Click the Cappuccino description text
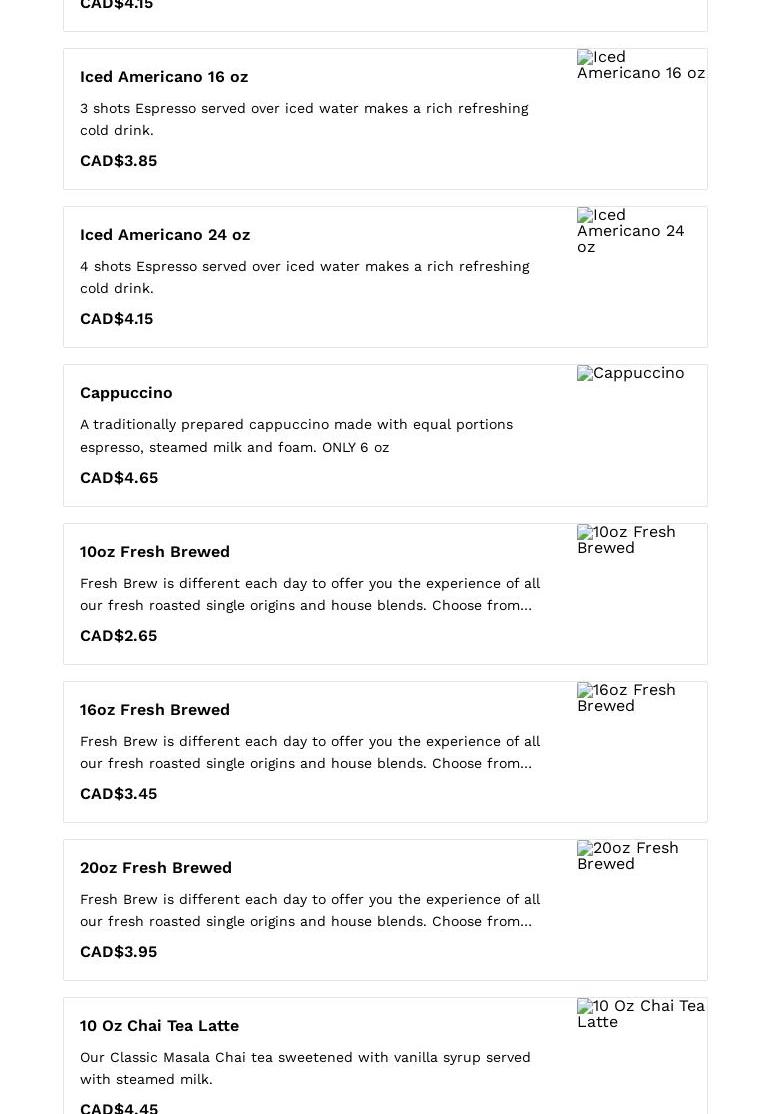Screen dimensions: 770x1114 tap(296, 436)
